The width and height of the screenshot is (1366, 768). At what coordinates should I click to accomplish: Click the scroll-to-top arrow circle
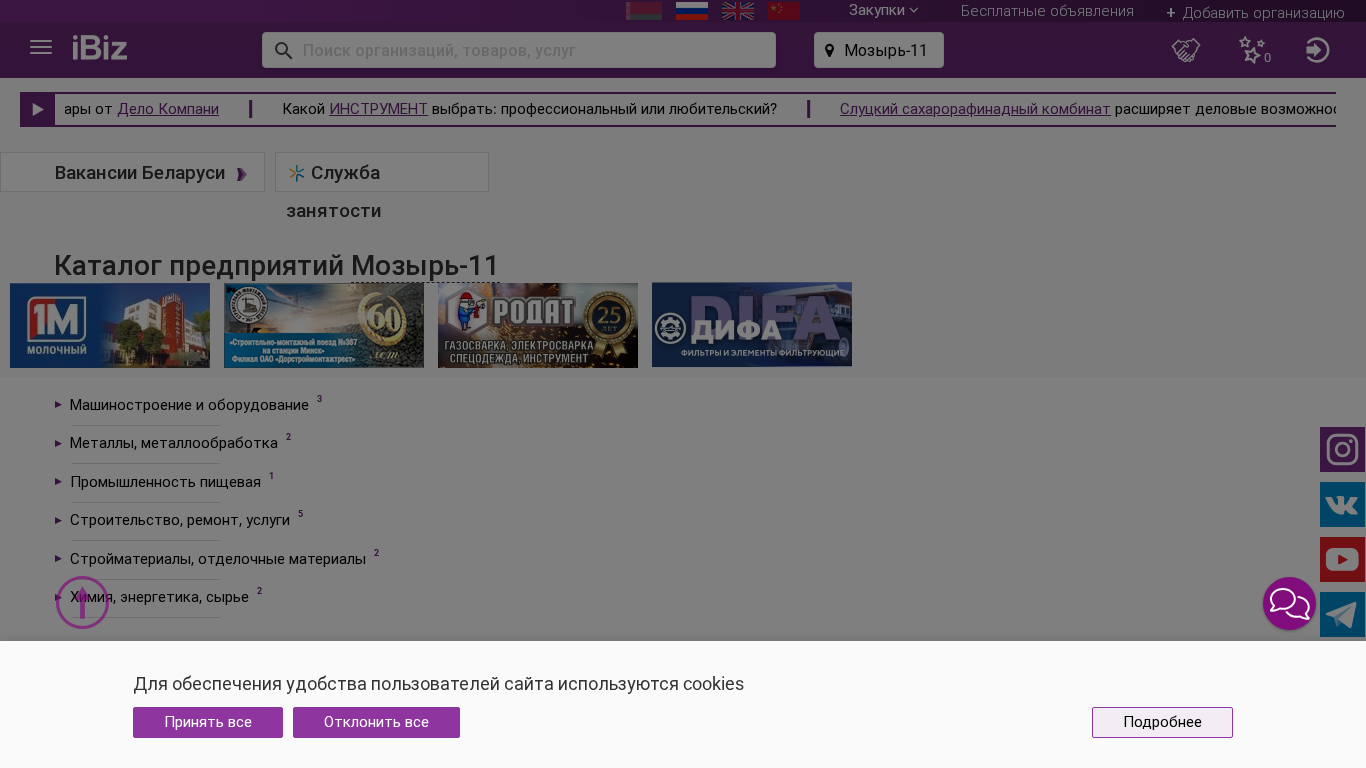click(82, 603)
